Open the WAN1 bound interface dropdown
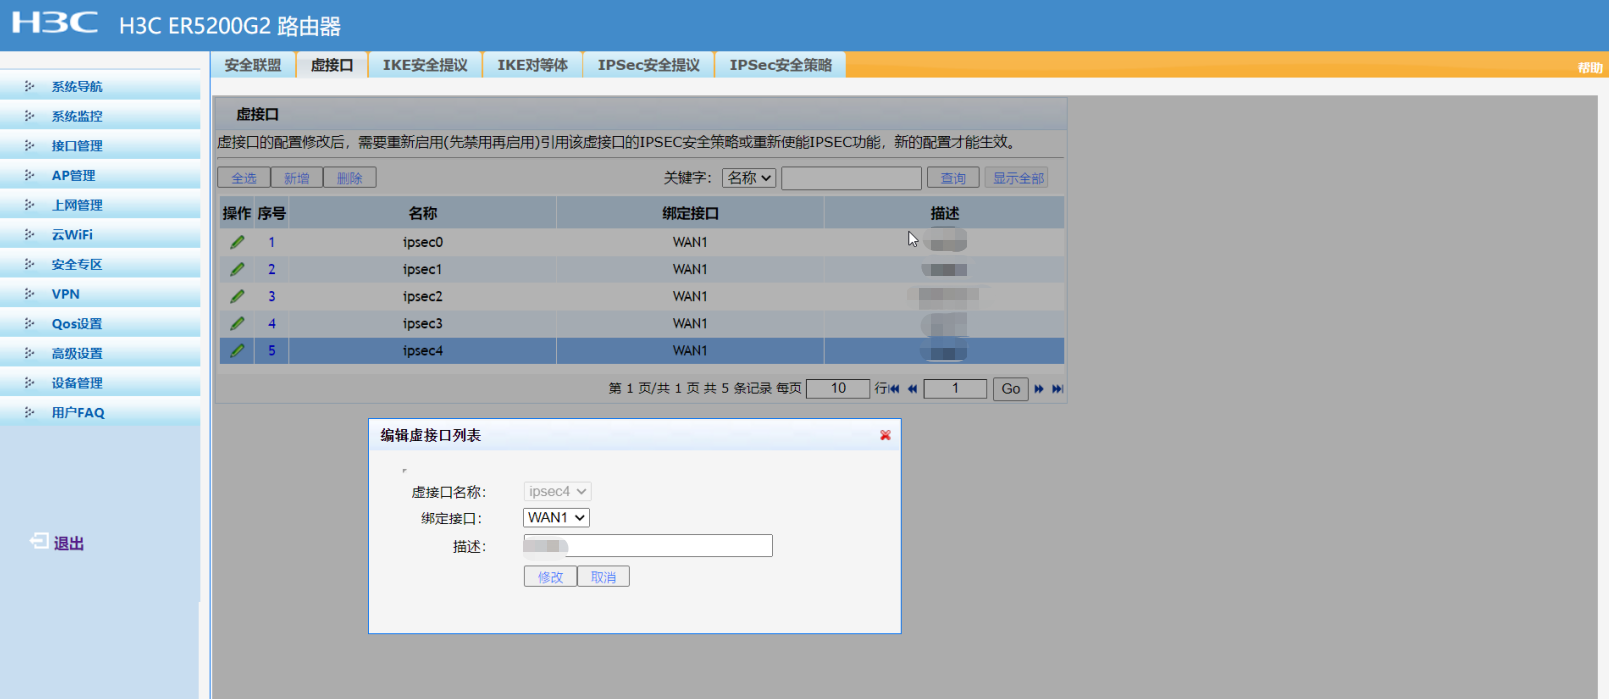Screen dimensions: 1609x699 tap(556, 518)
